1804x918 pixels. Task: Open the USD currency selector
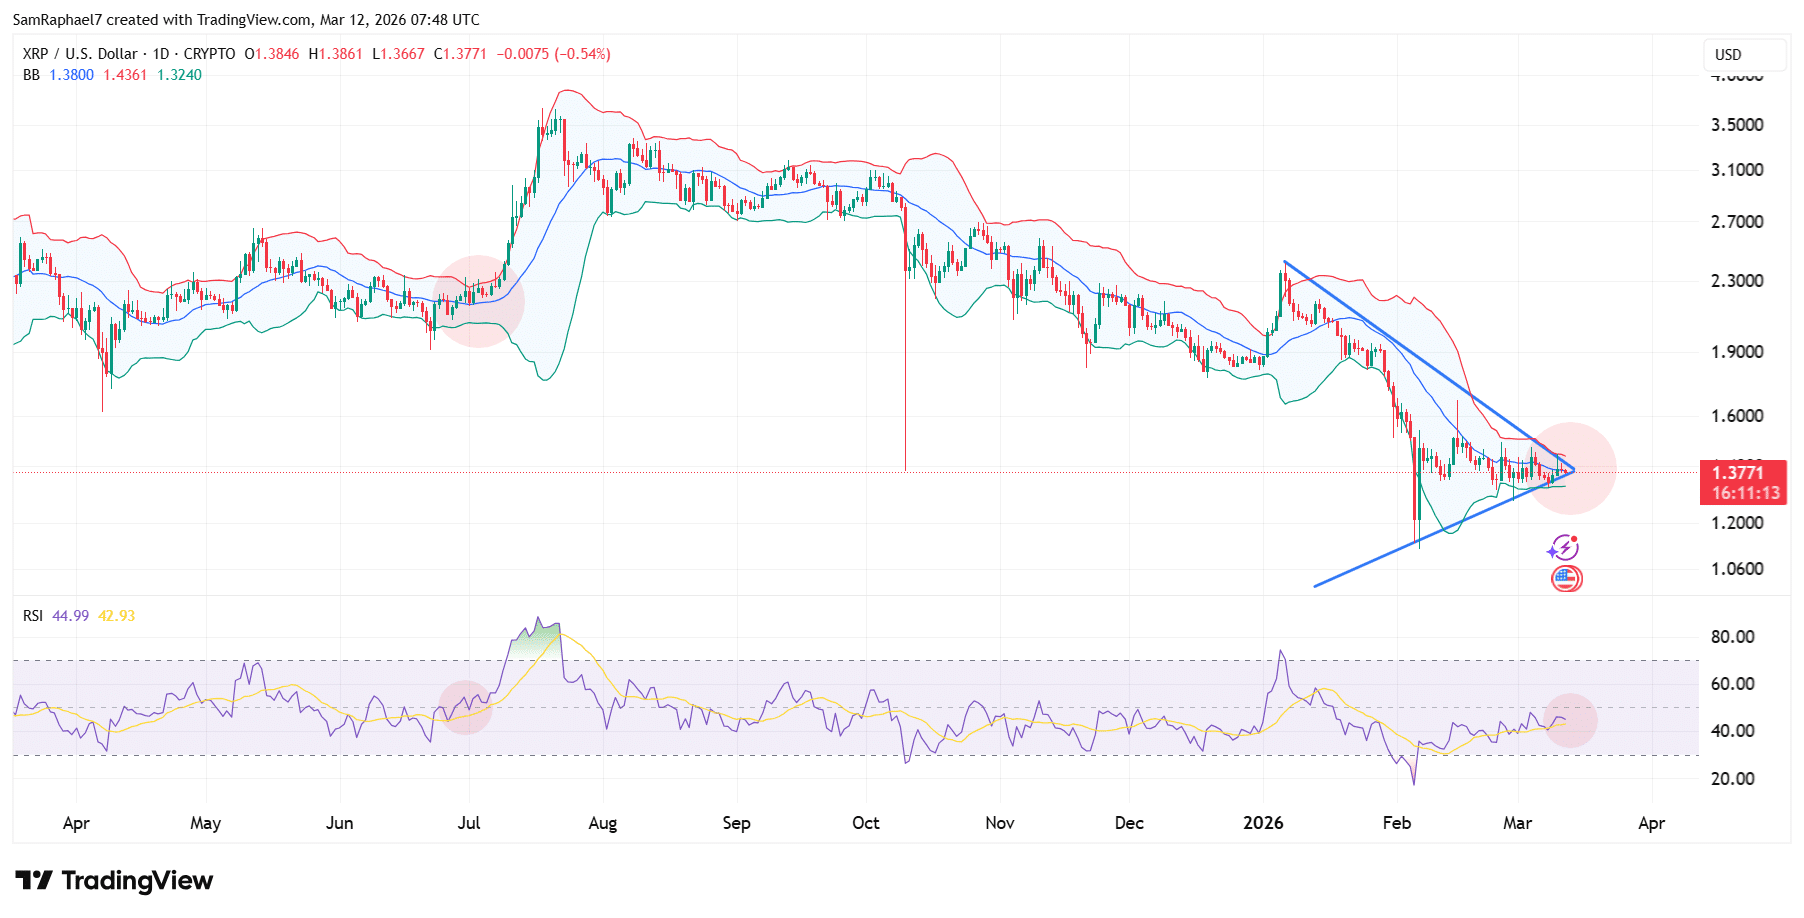point(1727,55)
